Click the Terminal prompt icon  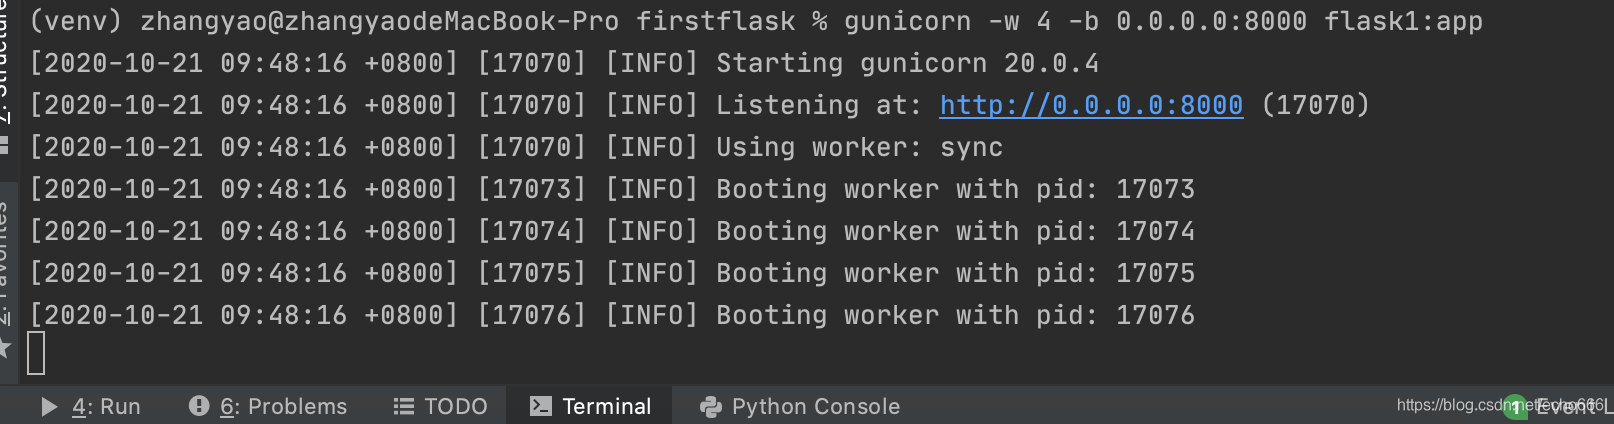coord(540,405)
